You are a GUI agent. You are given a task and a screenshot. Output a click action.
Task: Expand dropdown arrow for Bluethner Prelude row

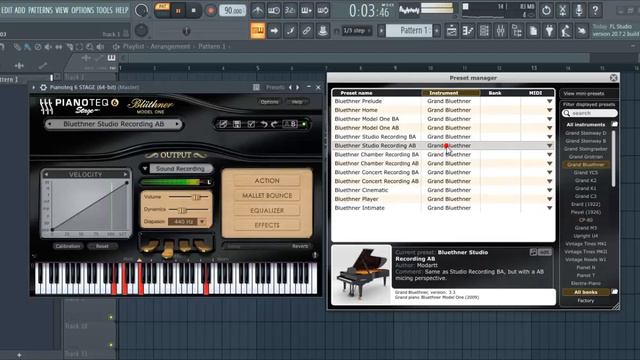pos(549,101)
